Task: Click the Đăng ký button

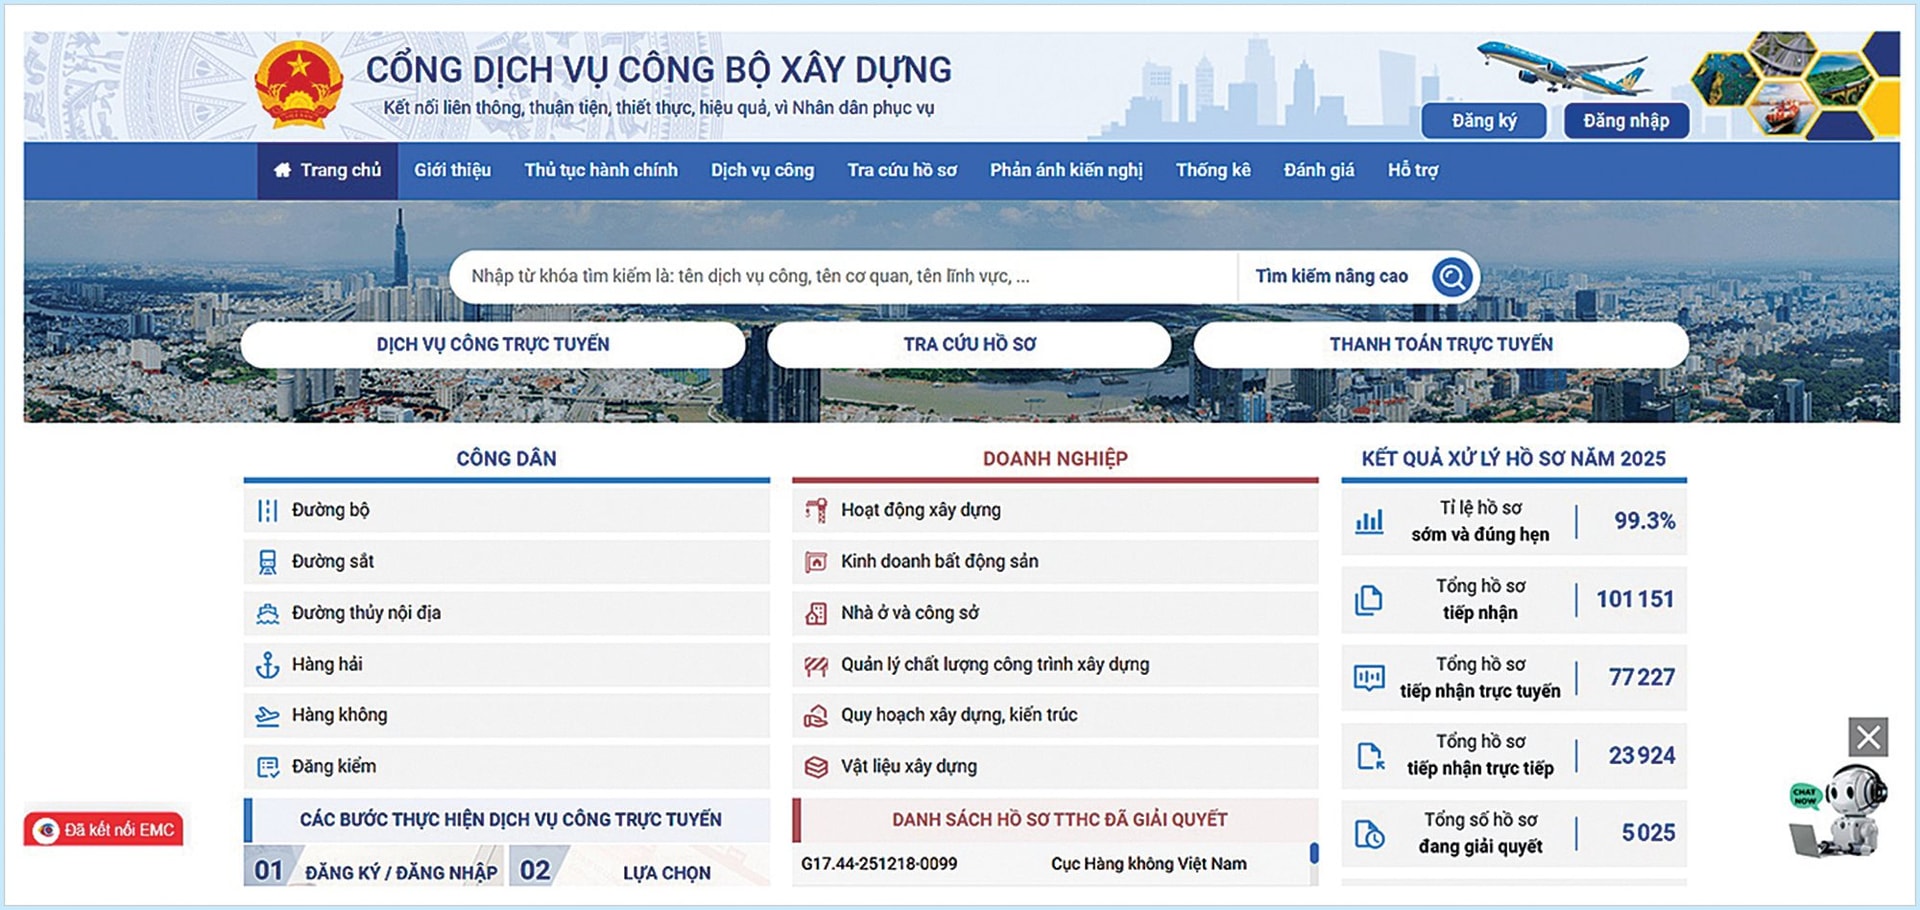Action: [x=1484, y=120]
